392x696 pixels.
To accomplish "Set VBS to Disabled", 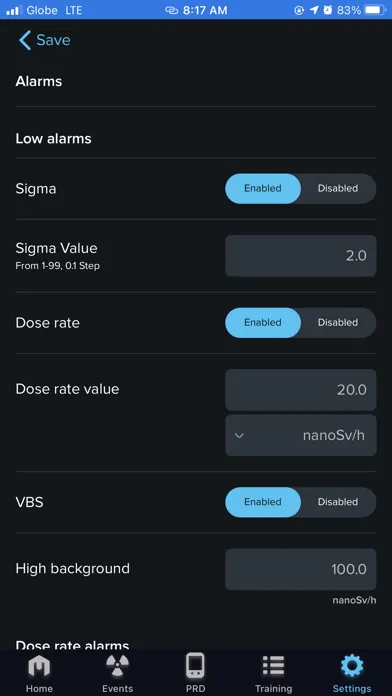I will tap(338, 502).
